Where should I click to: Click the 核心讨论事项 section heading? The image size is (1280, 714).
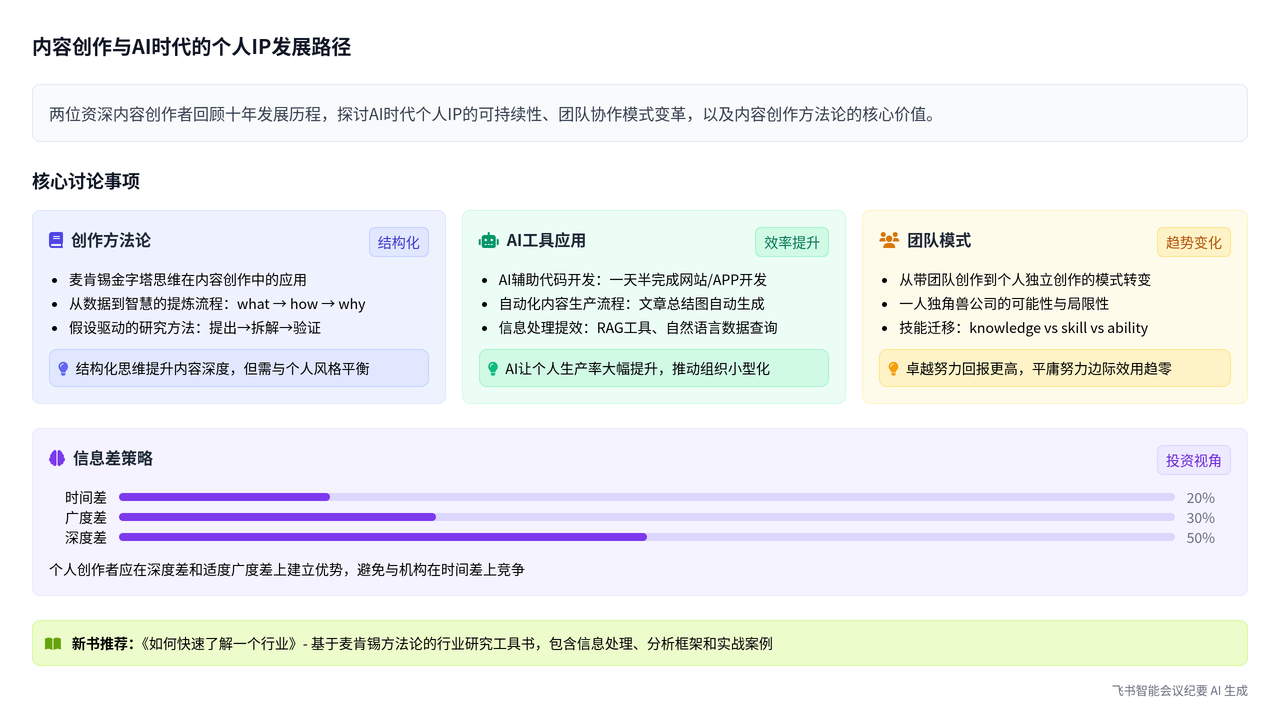coord(86,181)
